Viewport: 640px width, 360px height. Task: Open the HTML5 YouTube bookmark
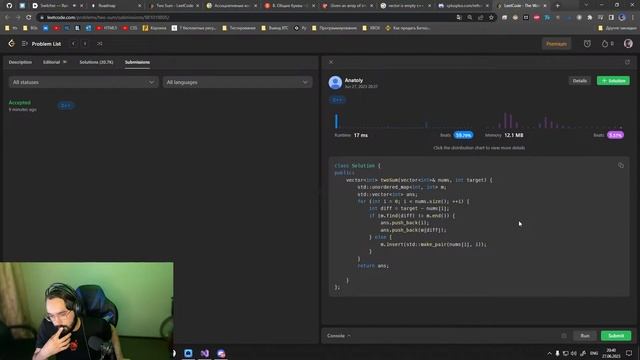pyautogui.click(x=107, y=28)
